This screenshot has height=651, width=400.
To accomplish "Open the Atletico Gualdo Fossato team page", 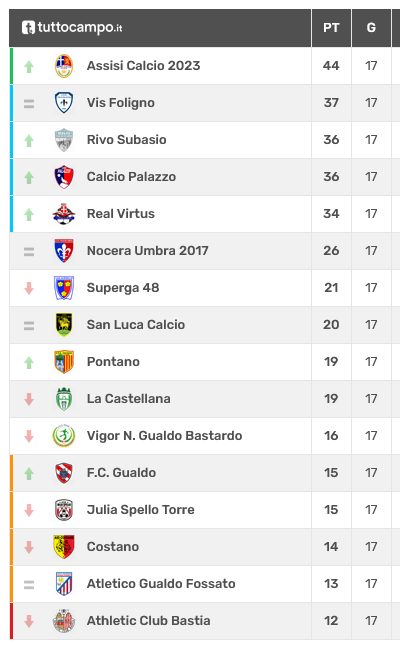I will [x=161, y=584].
